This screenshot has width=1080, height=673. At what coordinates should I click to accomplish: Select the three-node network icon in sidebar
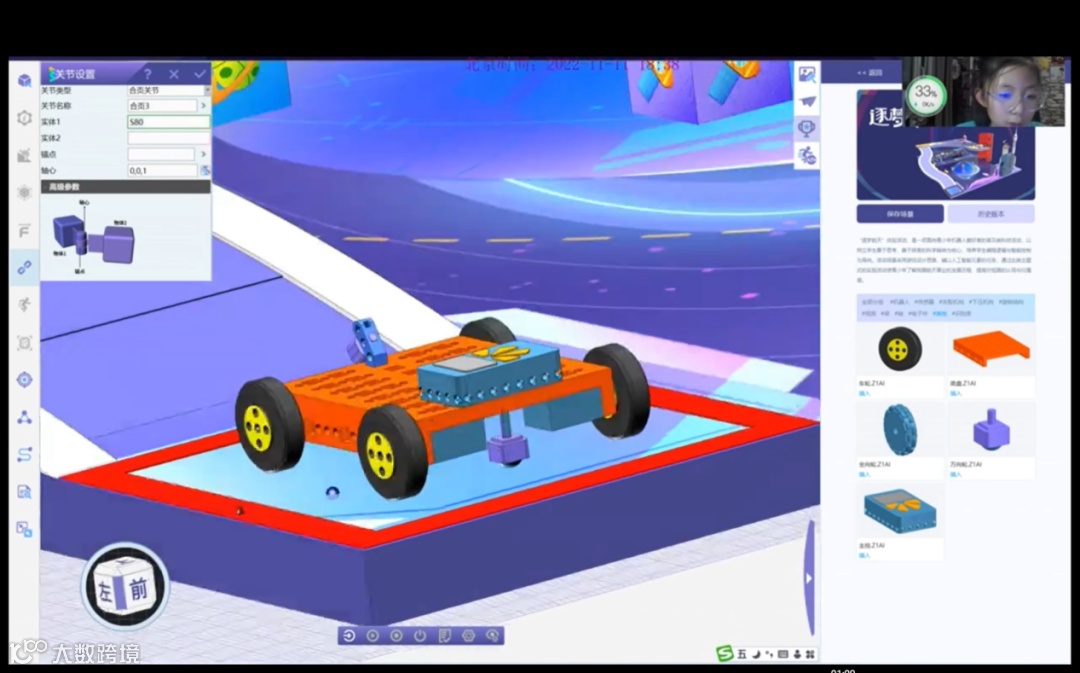pos(24,417)
